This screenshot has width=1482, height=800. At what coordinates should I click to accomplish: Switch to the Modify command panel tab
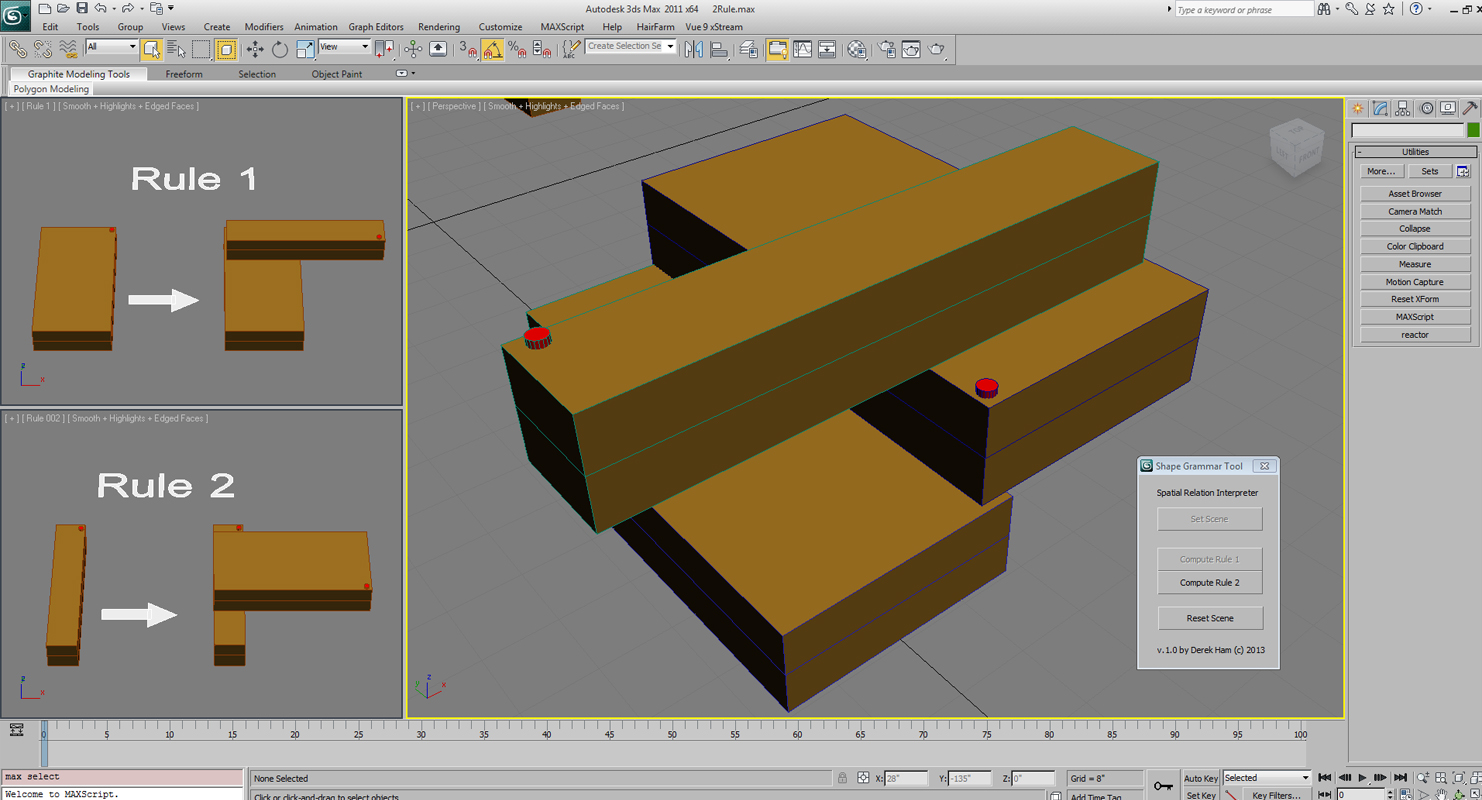(x=1380, y=109)
